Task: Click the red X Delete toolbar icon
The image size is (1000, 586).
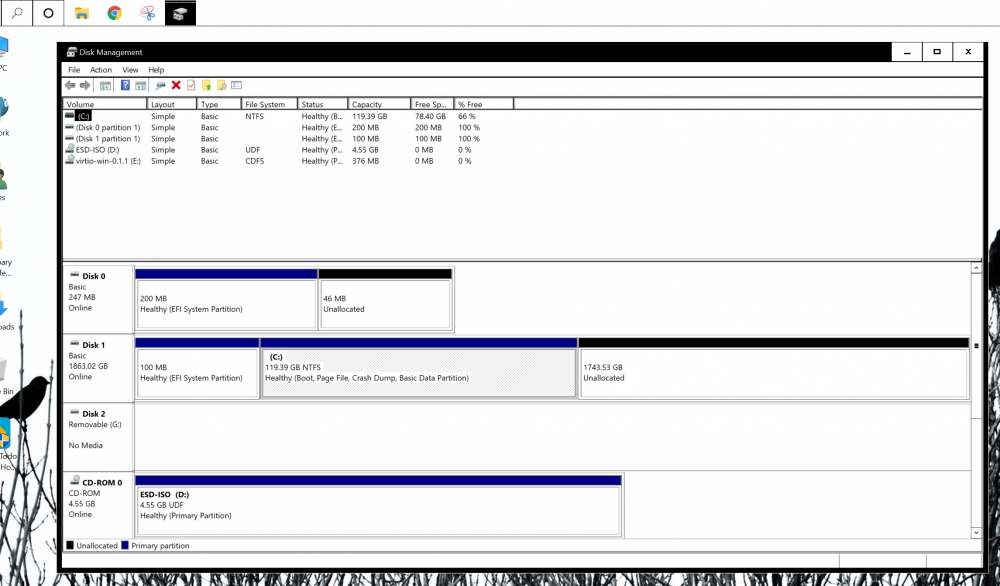Action: tap(176, 85)
